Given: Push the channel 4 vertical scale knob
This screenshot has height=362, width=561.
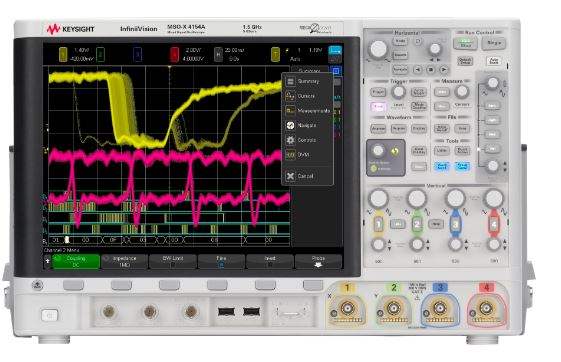Looking at the screenshot, I should [494, 199].
